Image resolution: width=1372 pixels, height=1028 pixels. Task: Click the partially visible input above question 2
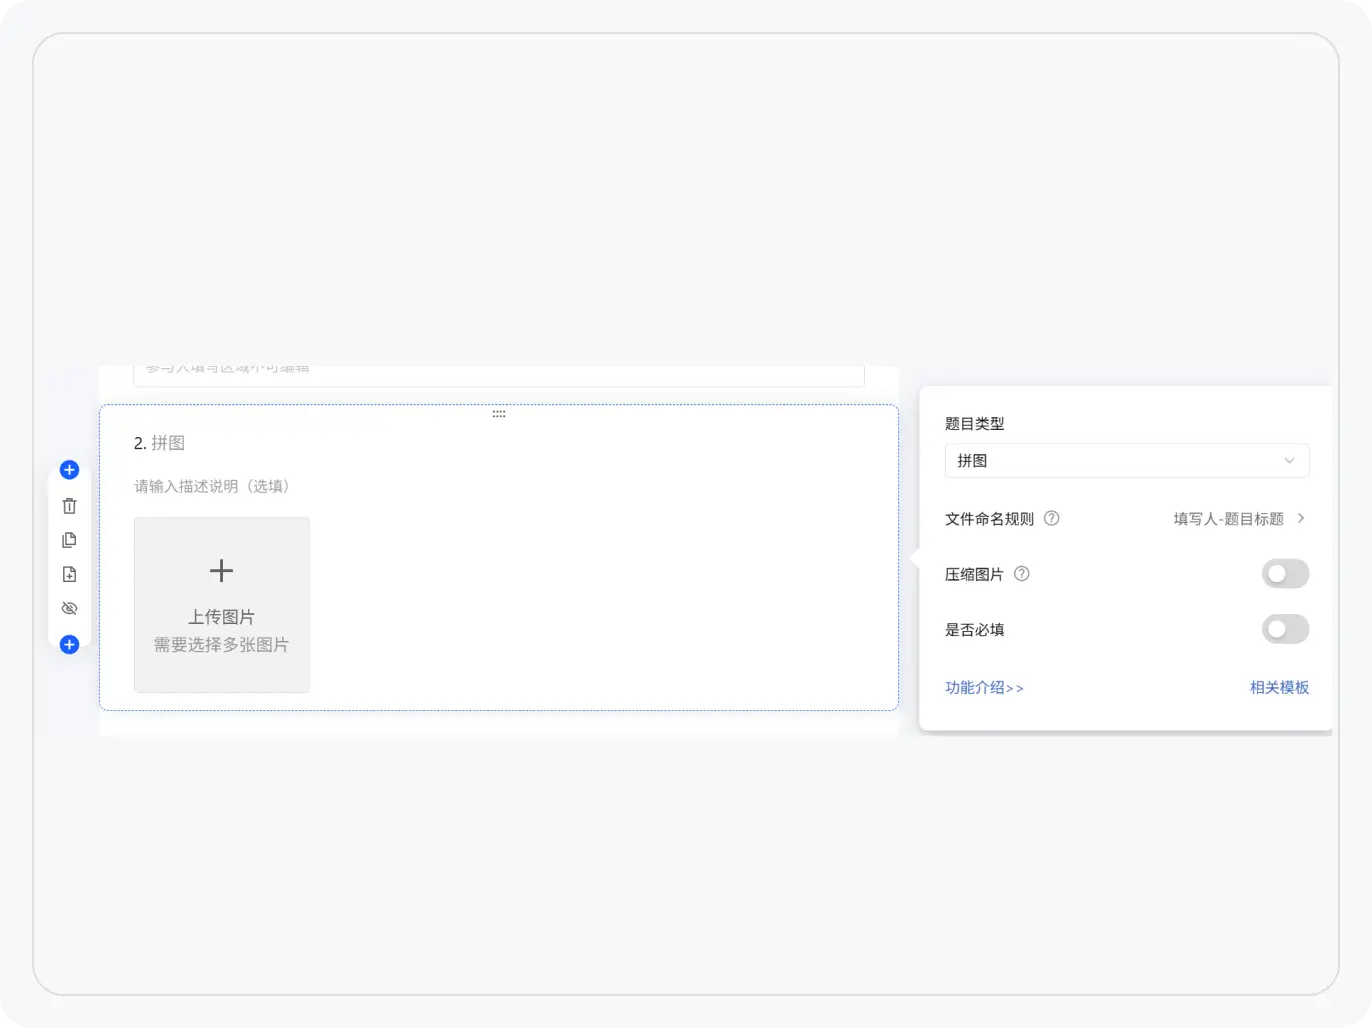(499, 375)
